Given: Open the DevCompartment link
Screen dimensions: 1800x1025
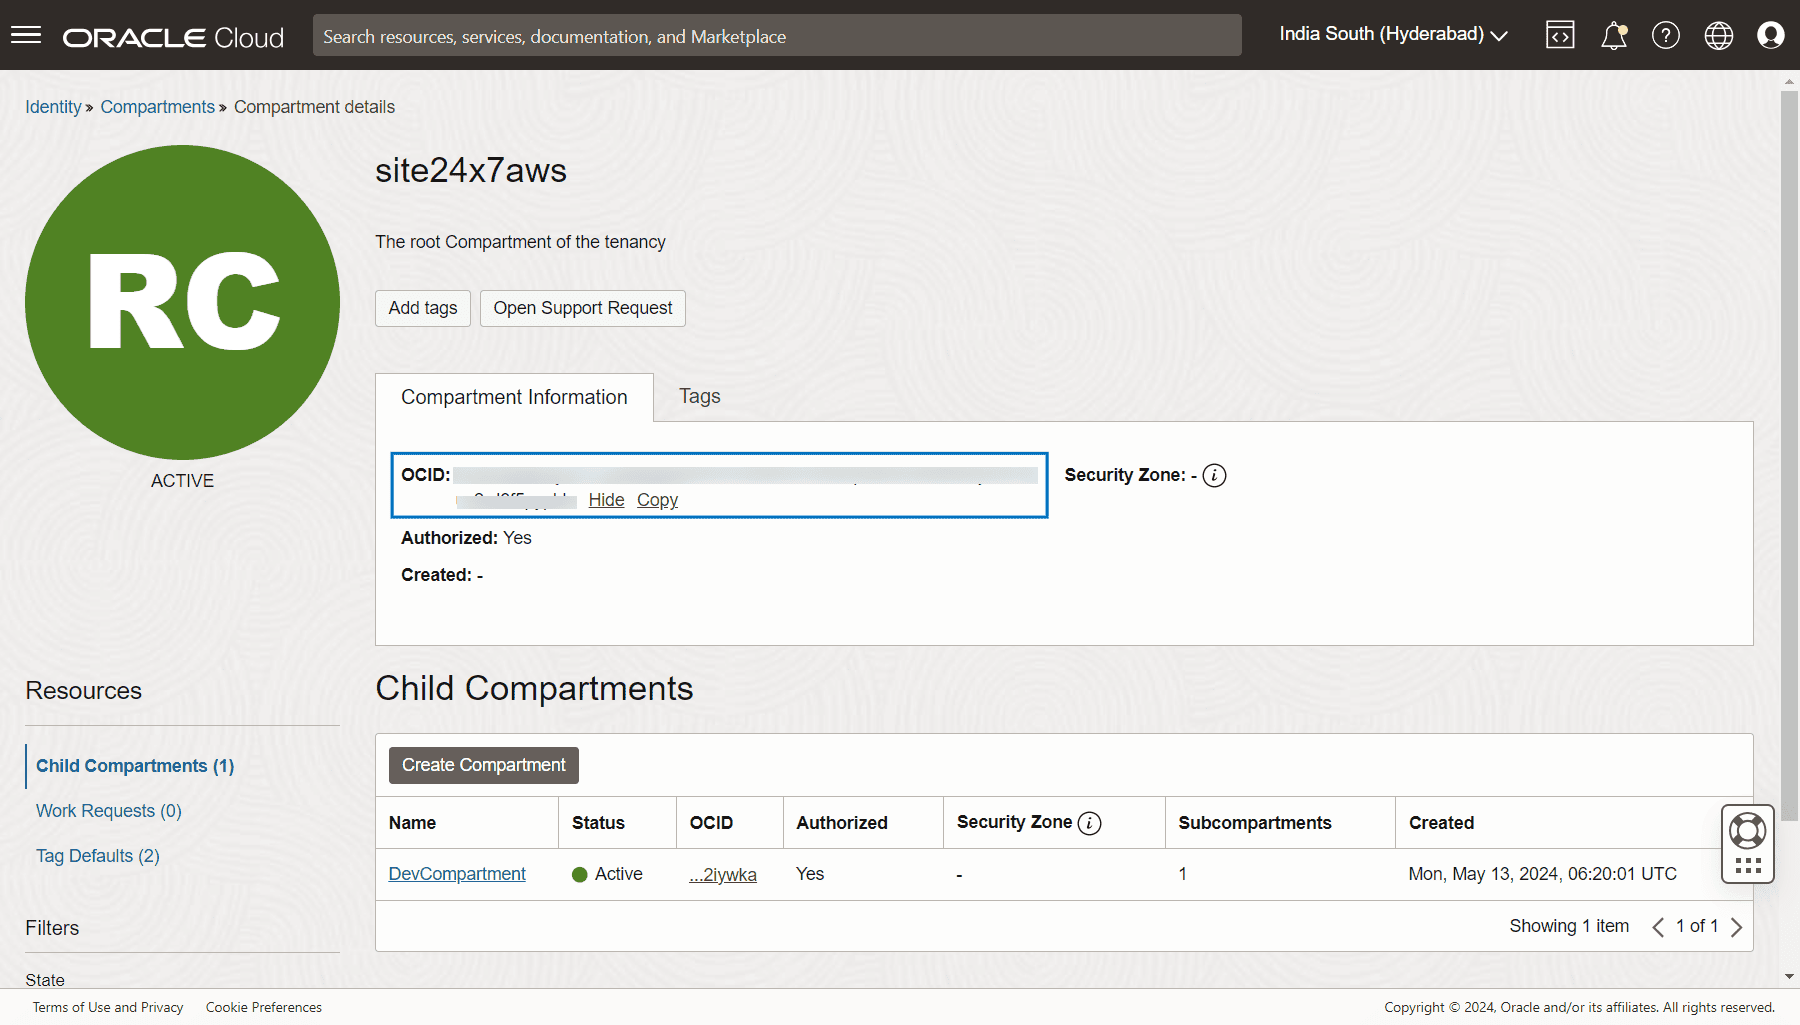Looking at the screenshot, I should point(457,874).
